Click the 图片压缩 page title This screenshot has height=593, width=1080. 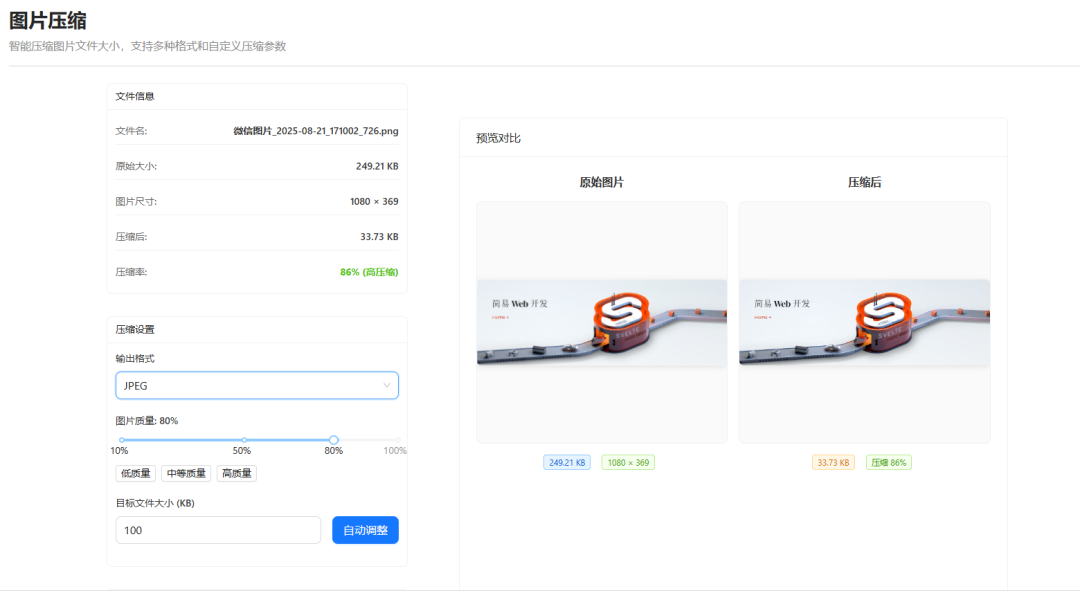pos(48,21)
